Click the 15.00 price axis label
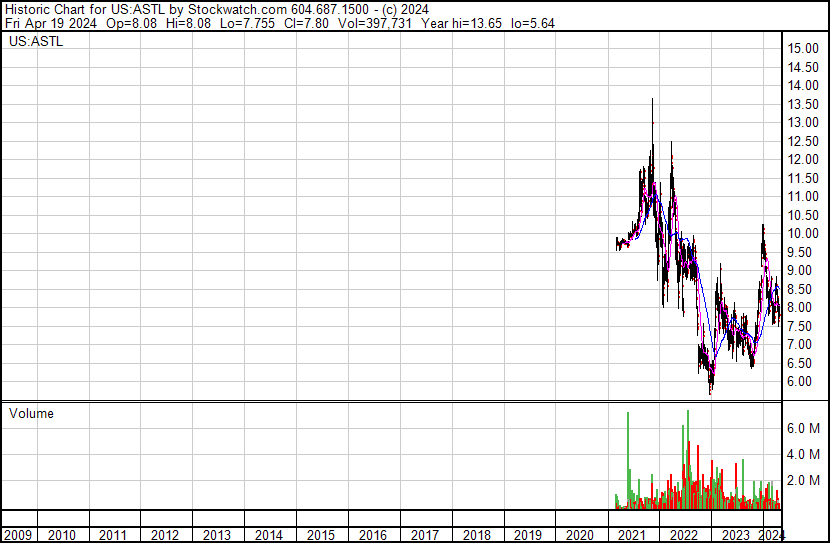Image resolution: width=830 pixels, height=543 pixels. (803, 48)
